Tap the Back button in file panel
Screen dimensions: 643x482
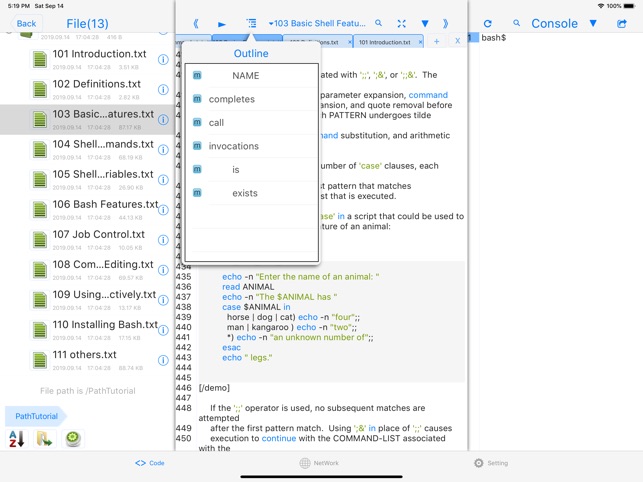[x=27, y=23]
